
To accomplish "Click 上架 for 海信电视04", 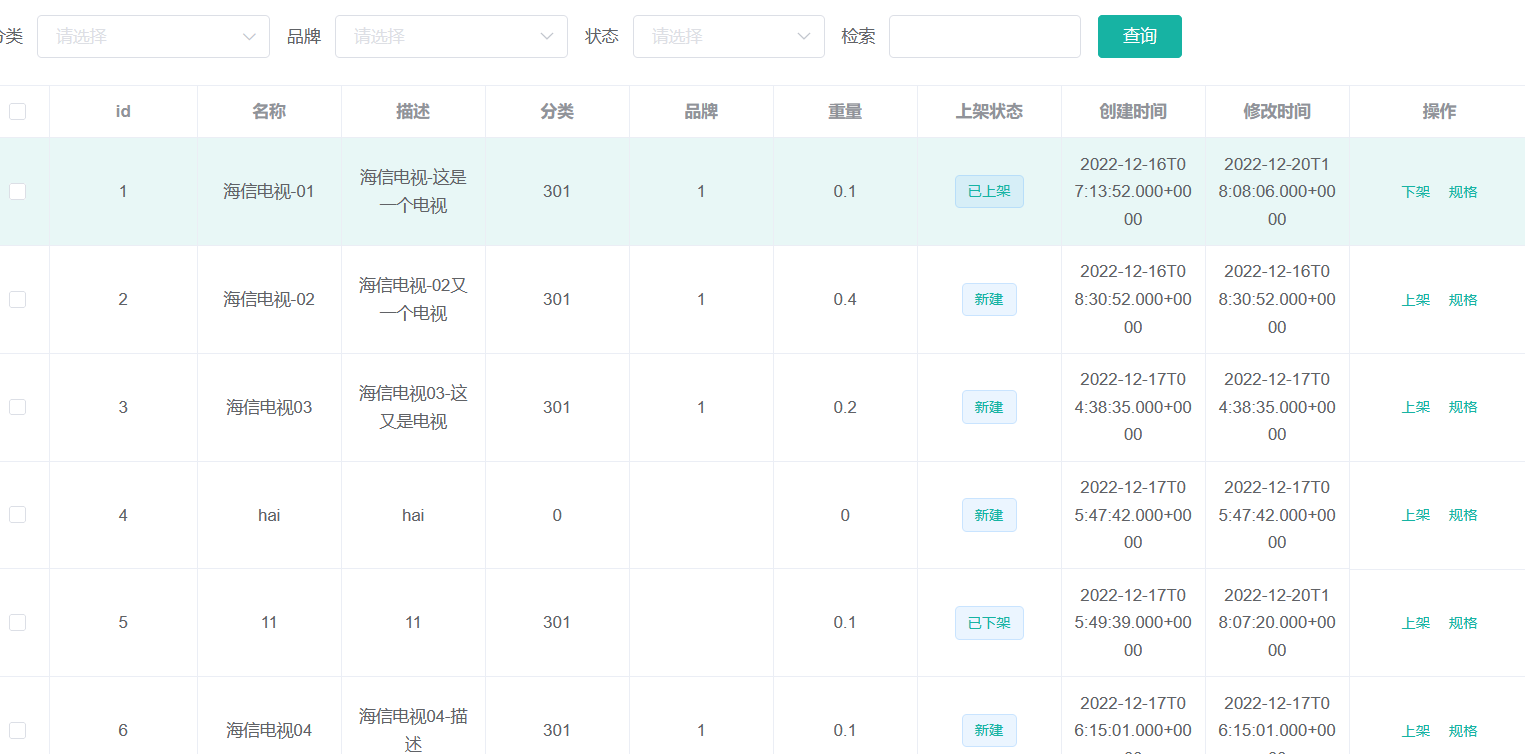I will [1416, 731].
